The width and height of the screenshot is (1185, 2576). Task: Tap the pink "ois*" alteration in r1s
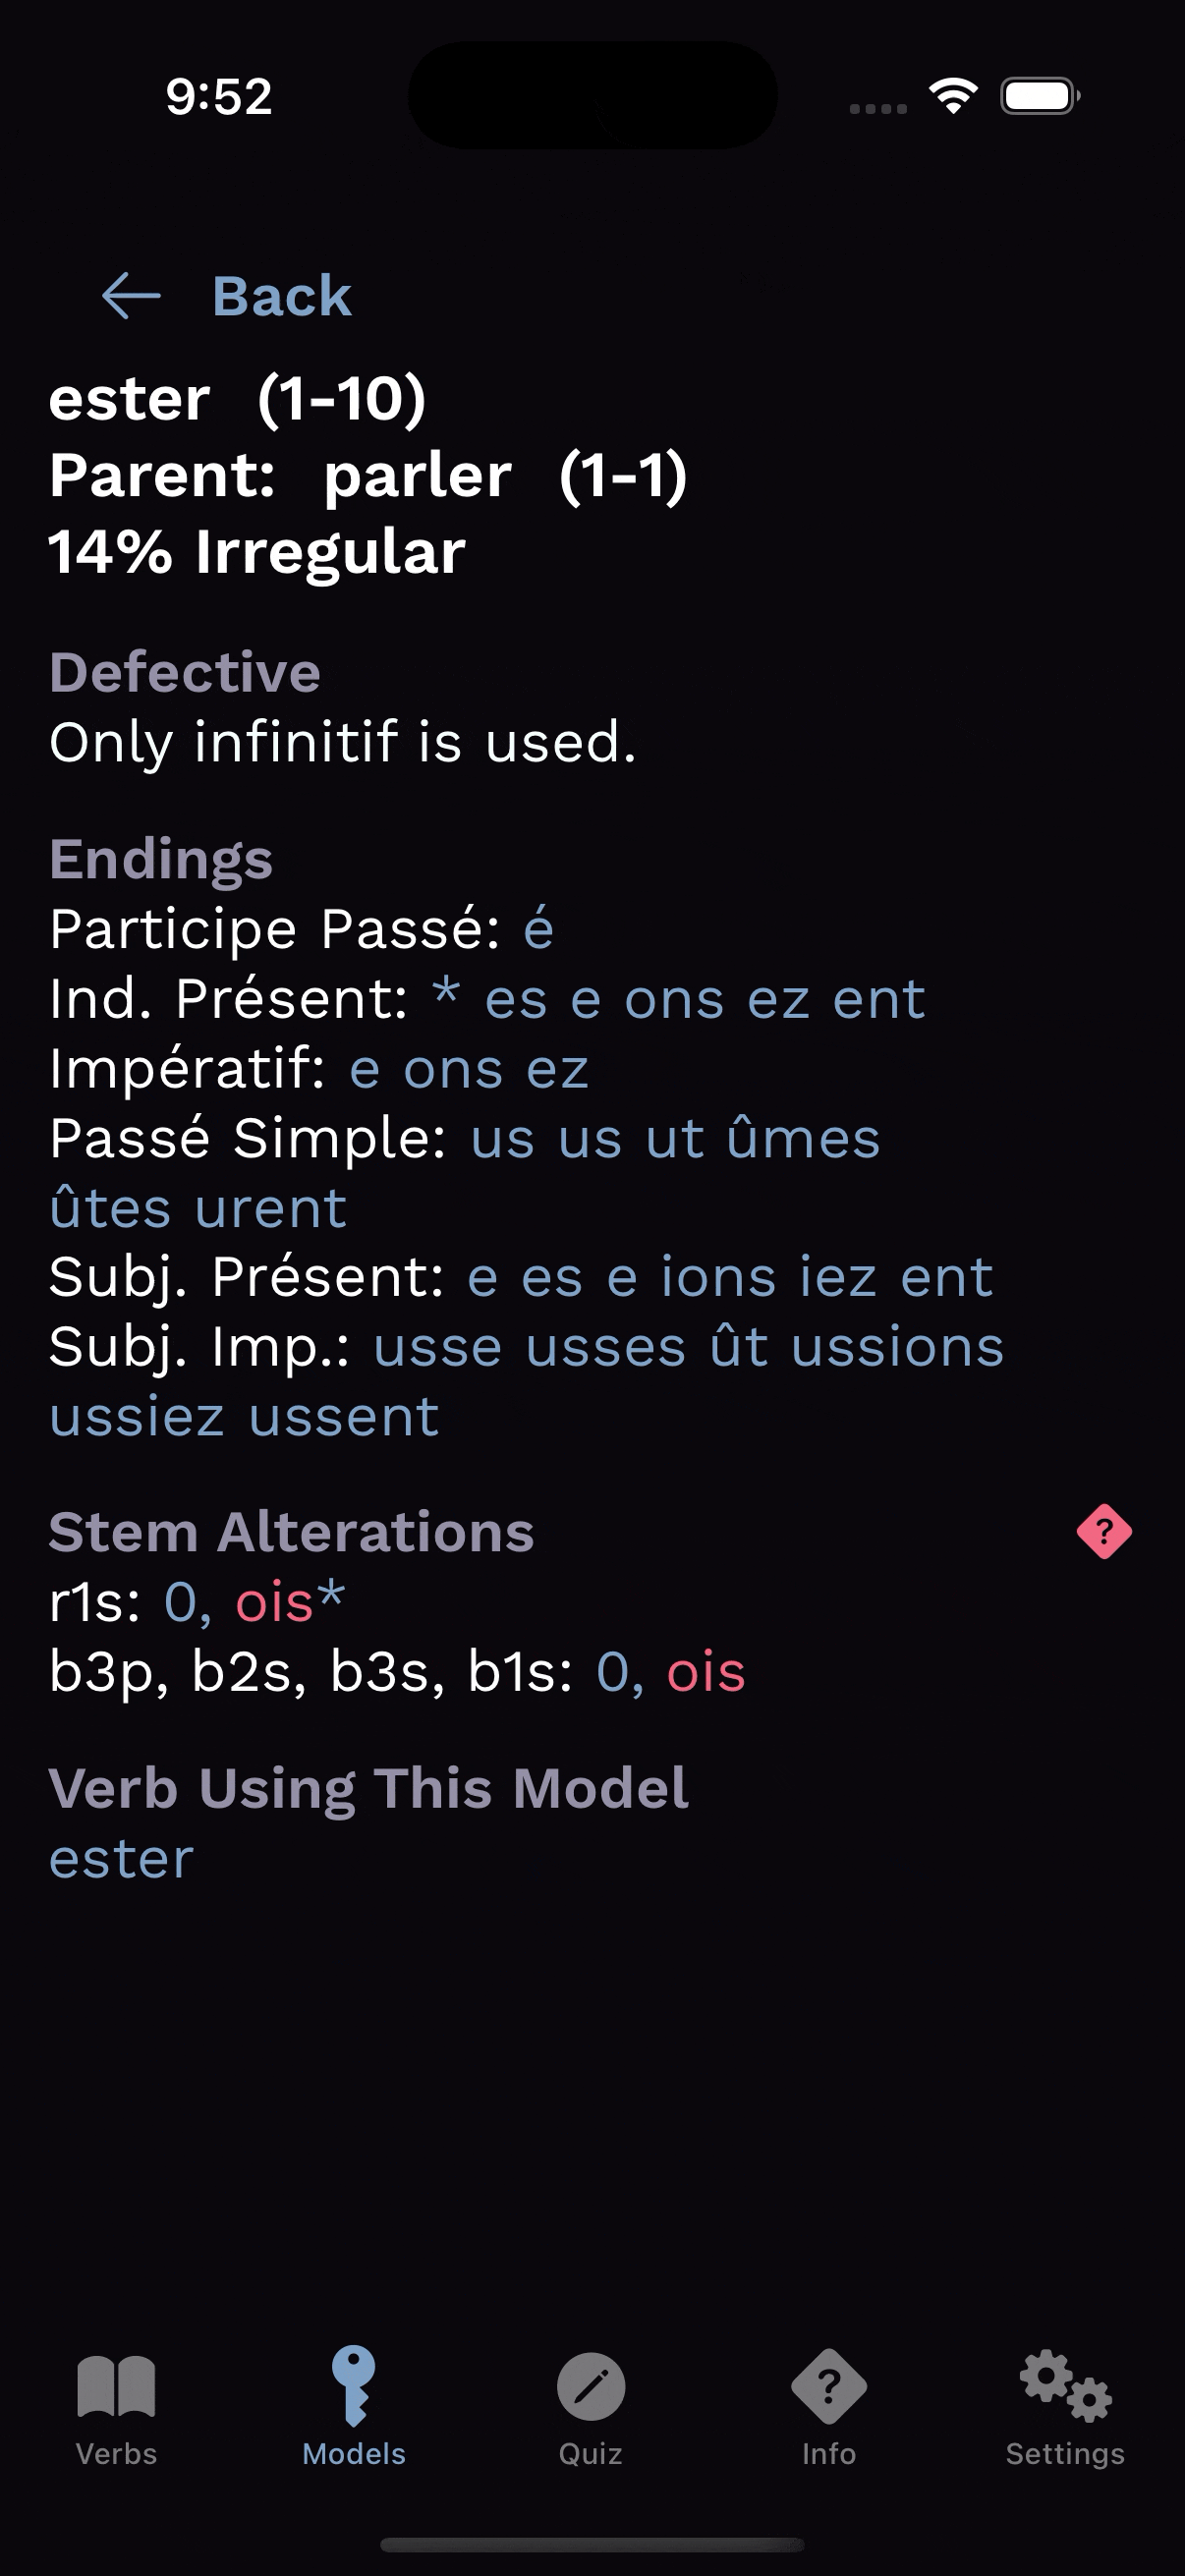290,1601
